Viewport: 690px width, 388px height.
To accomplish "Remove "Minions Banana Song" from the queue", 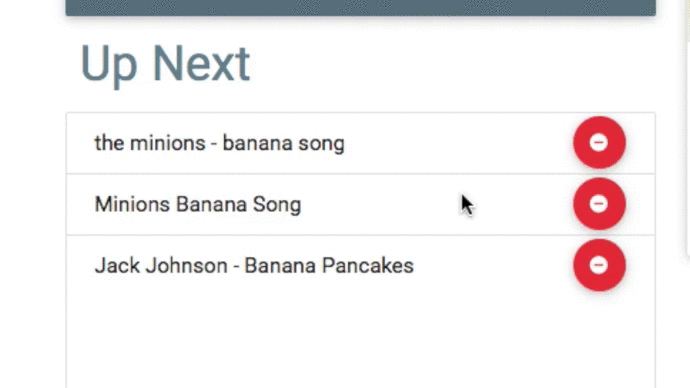I will tap(599, 204).
